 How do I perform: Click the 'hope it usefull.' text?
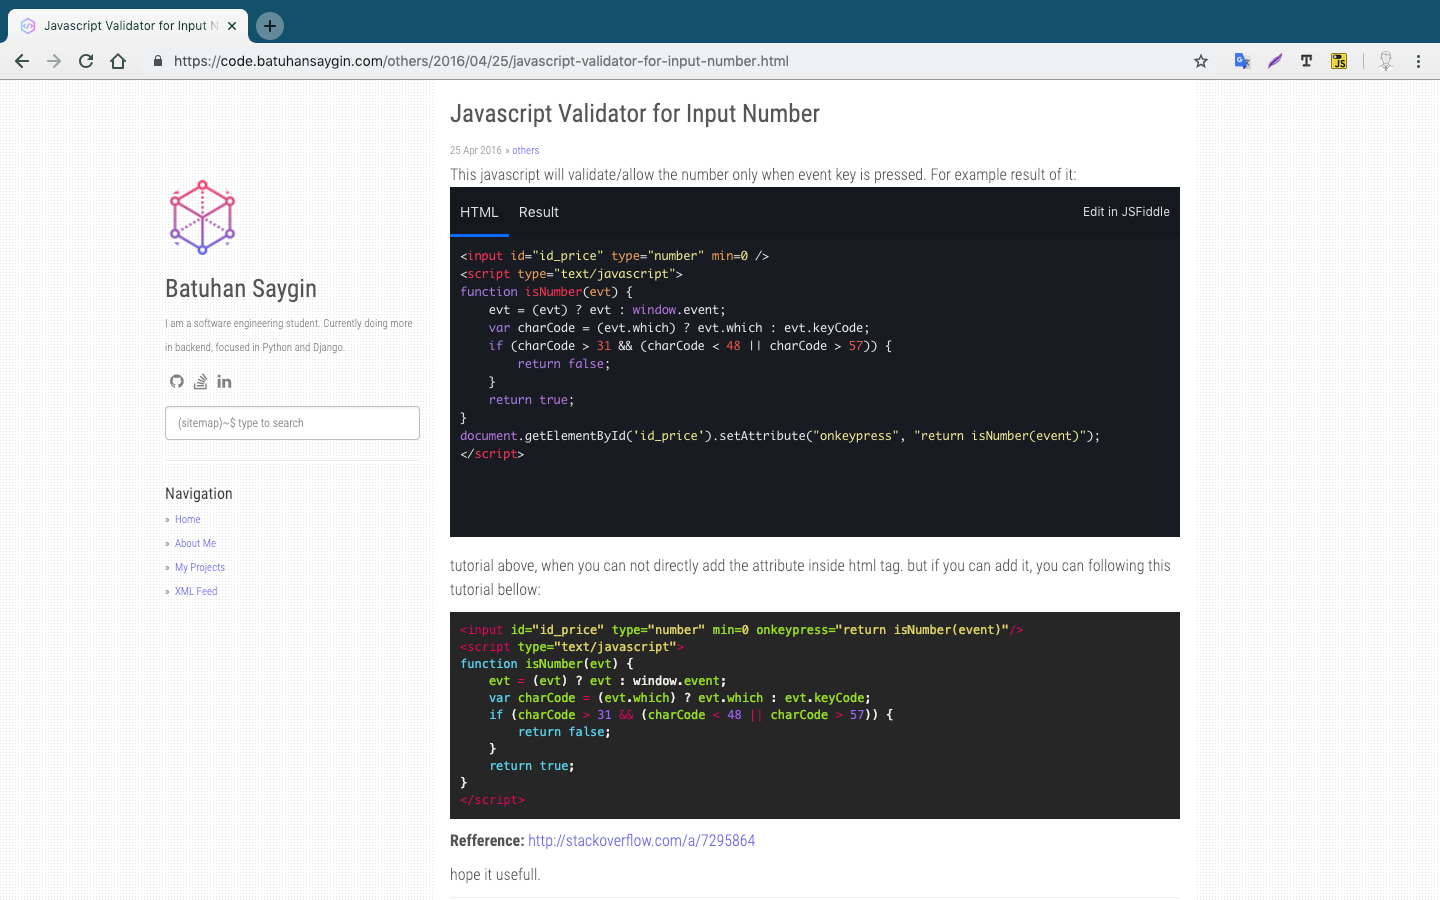click(x=495, y=875)
